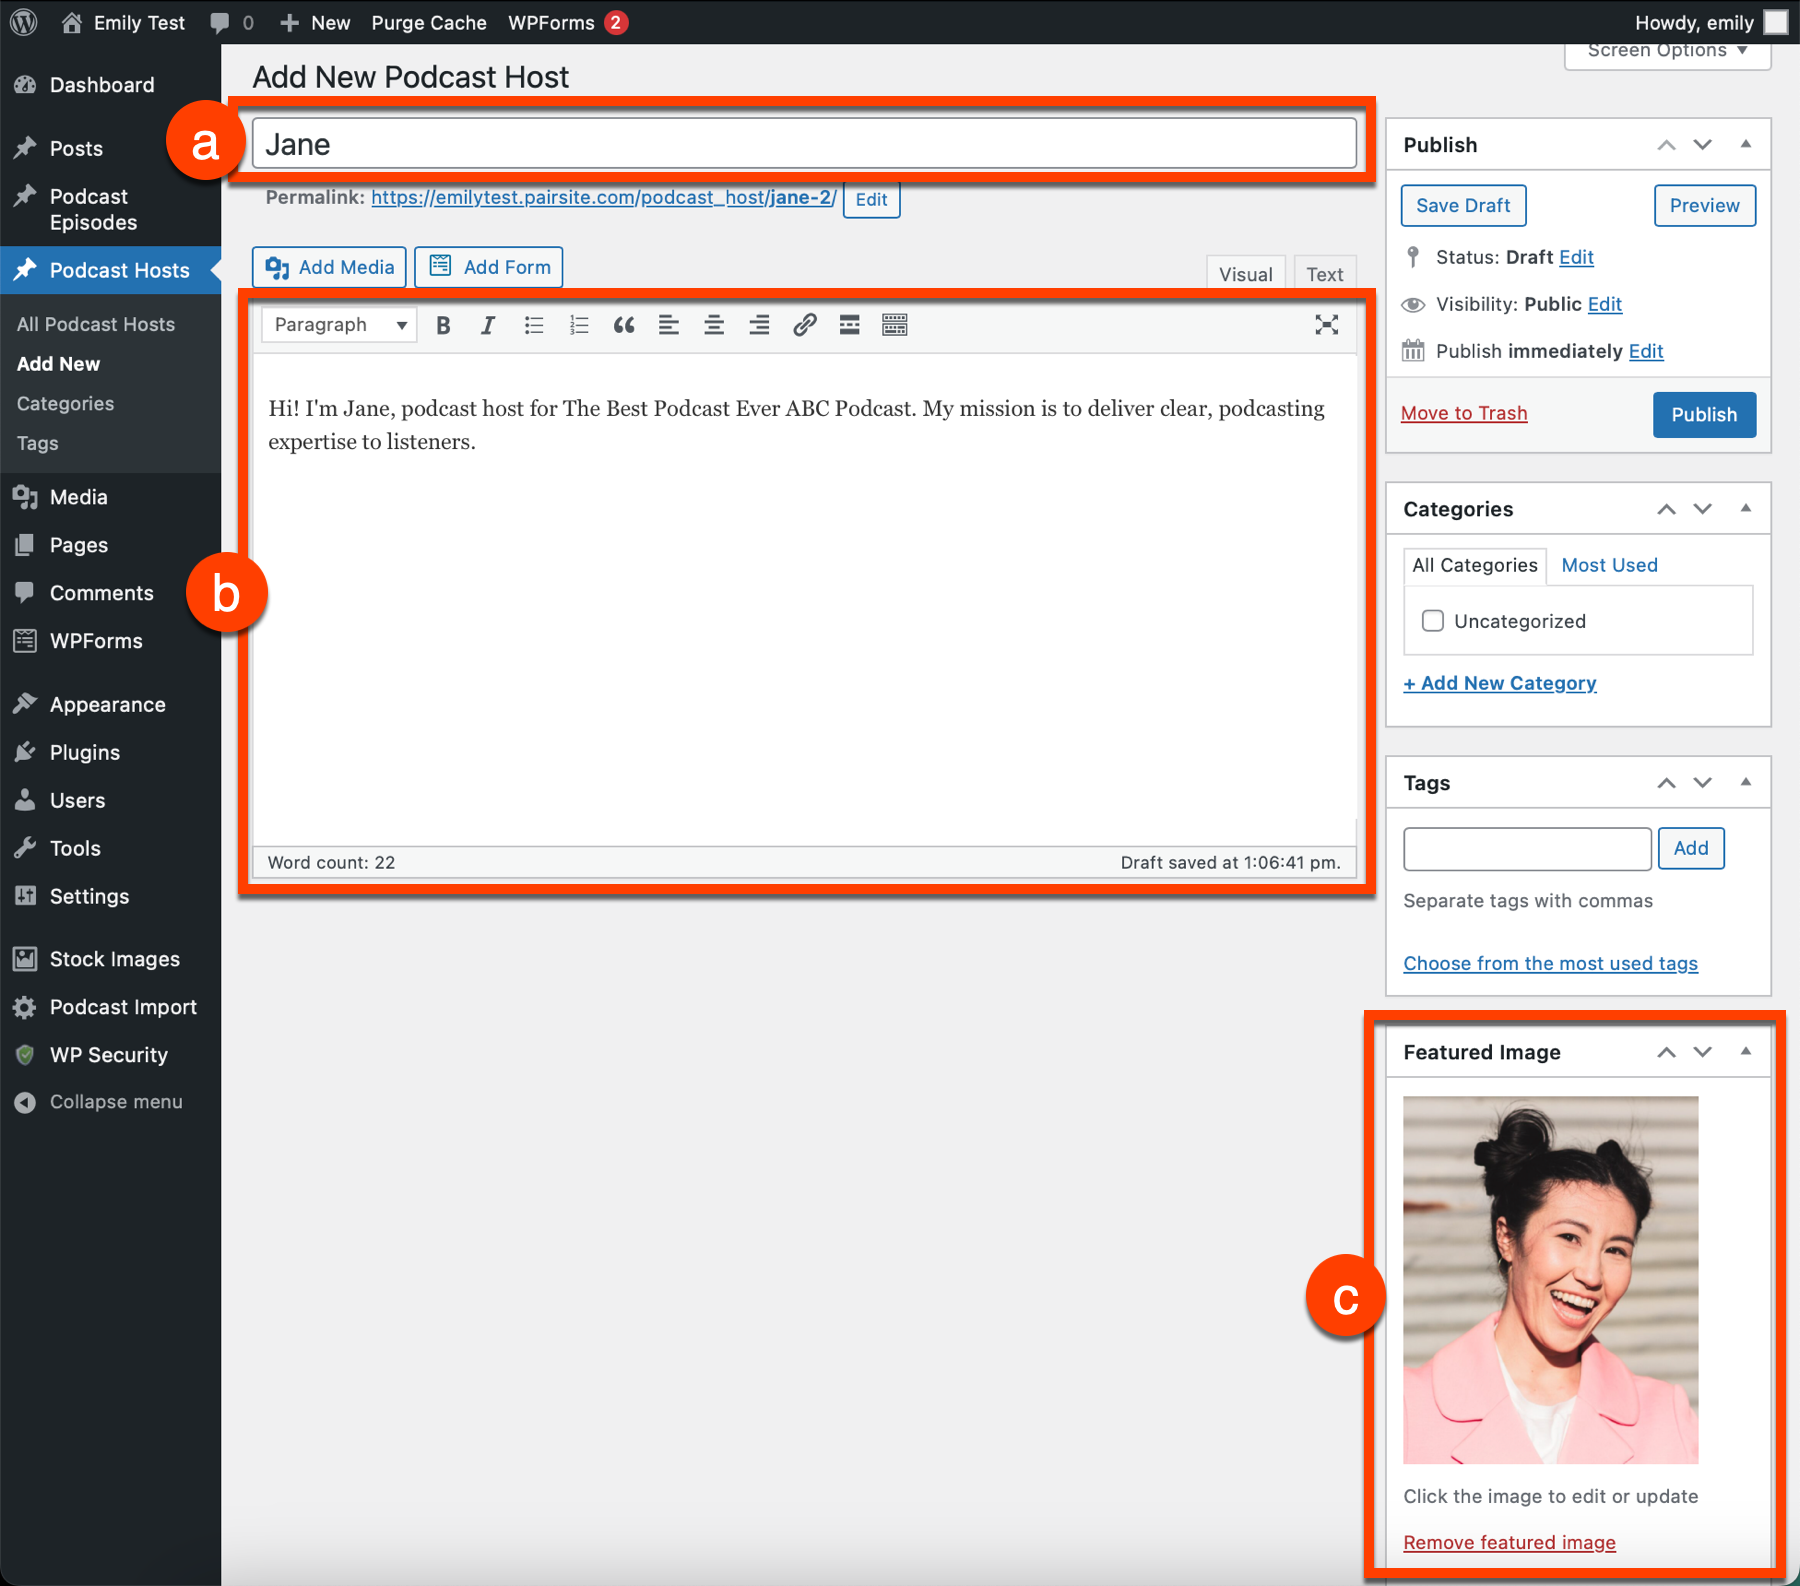Collapse the Tags panel
Screen dimensions: 1800x1586
[x=1746, y=782]
